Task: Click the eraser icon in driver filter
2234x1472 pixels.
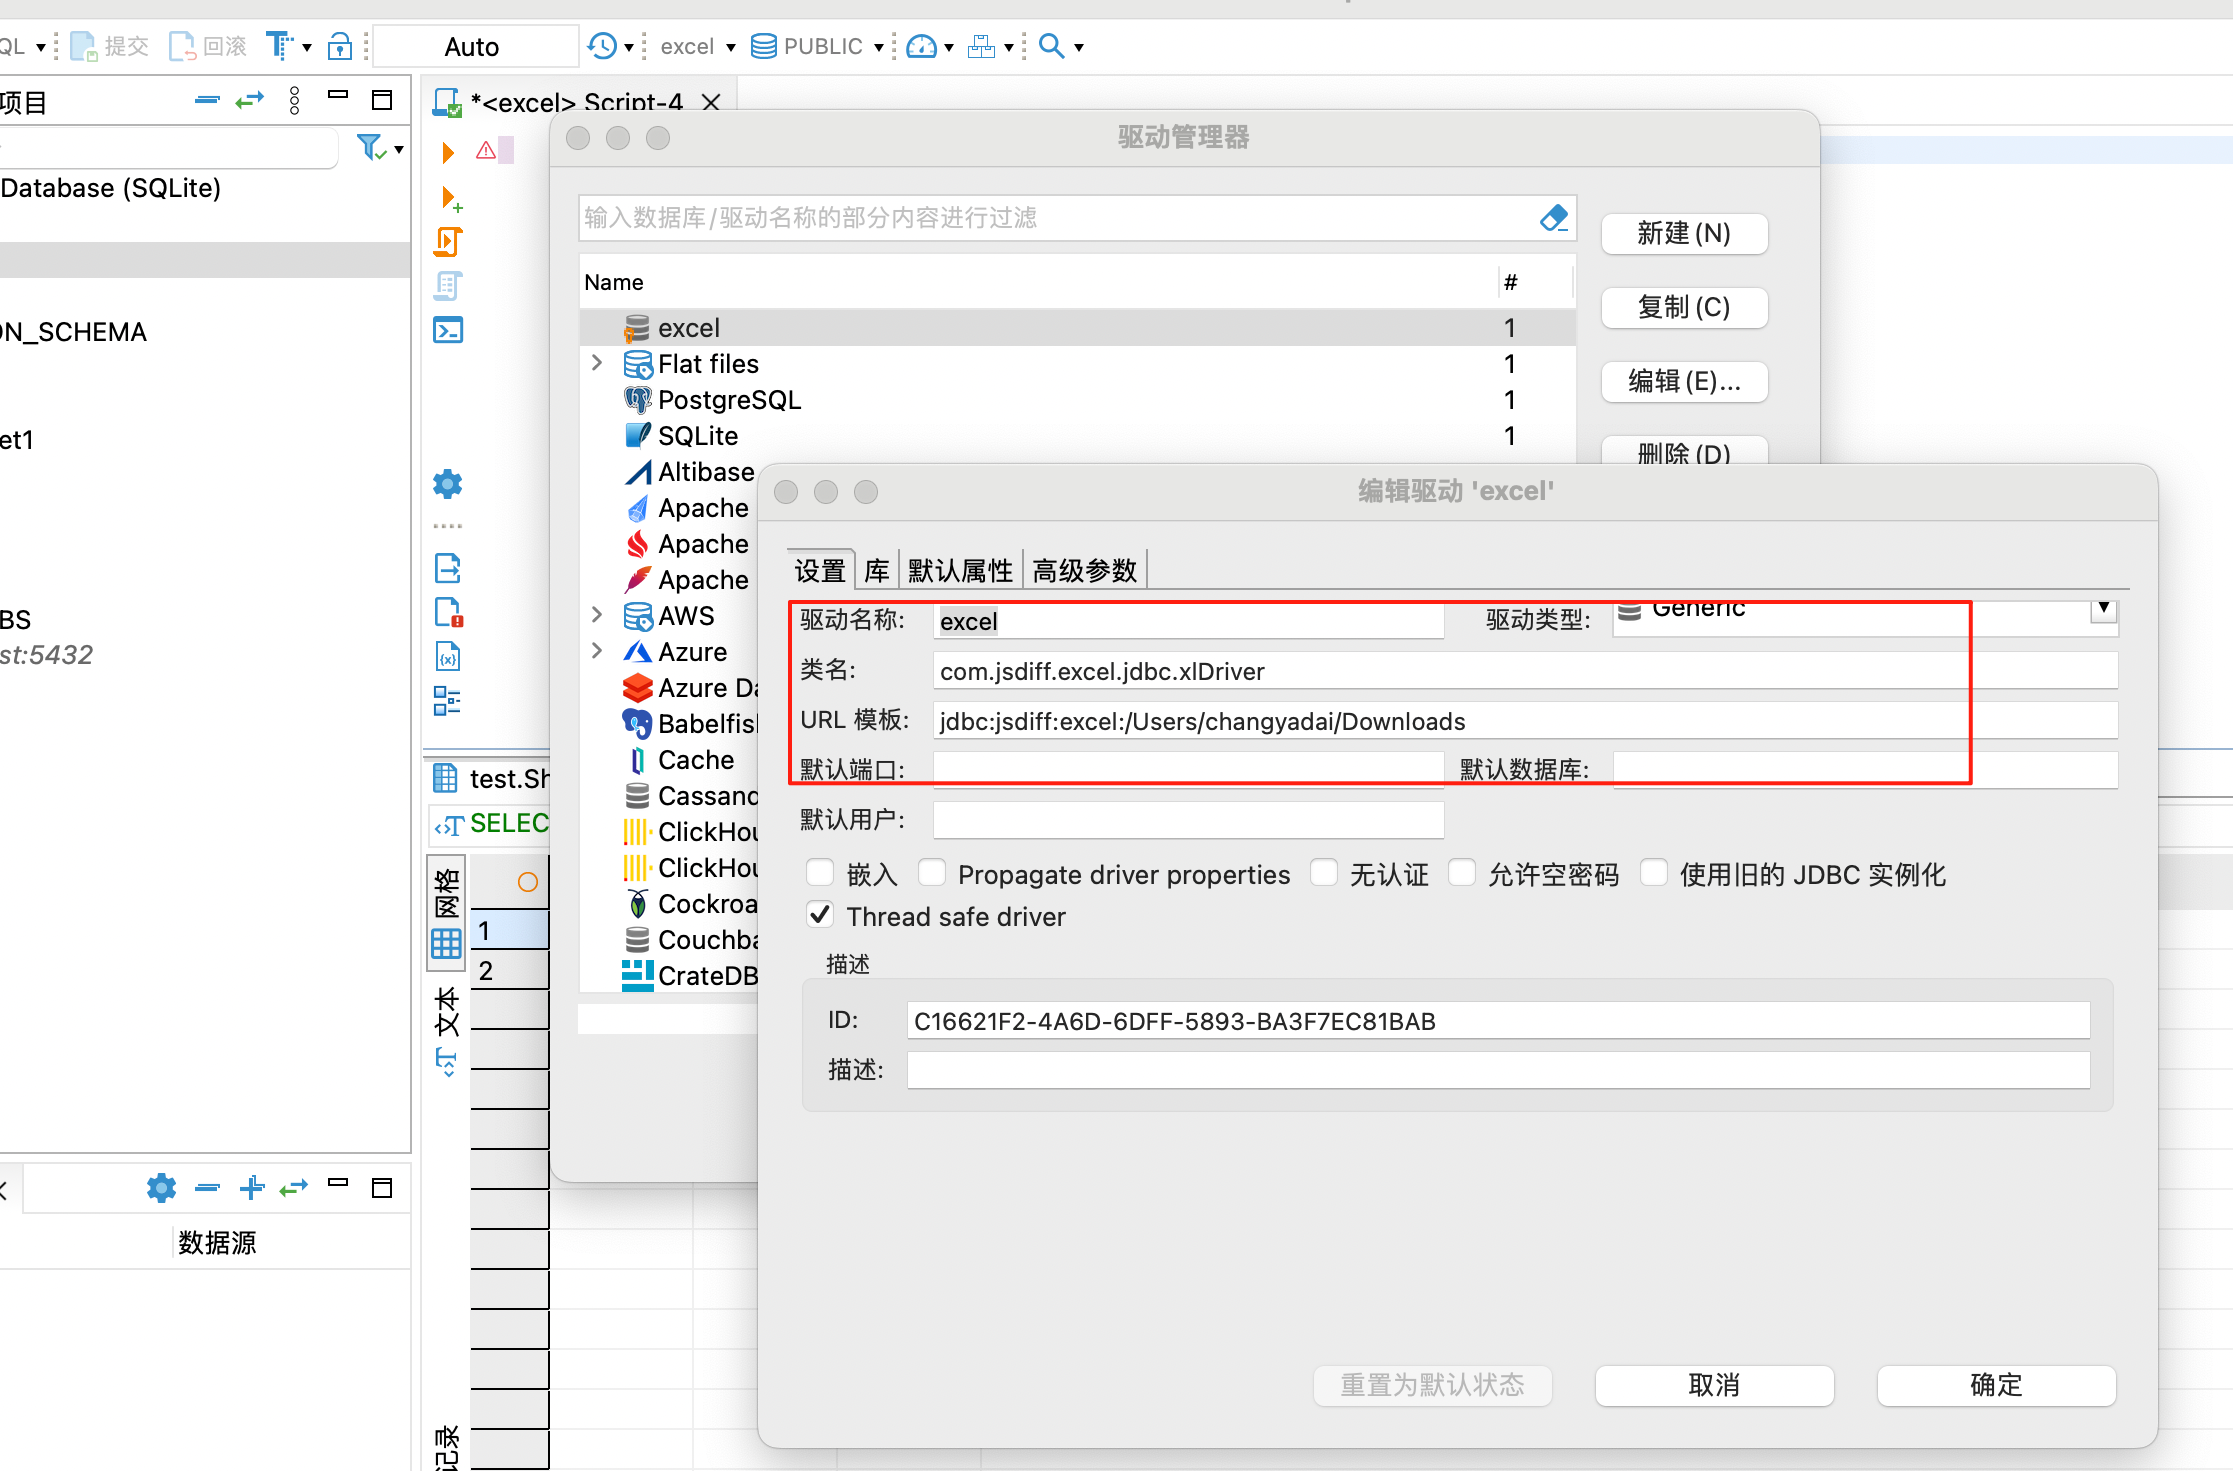Action: click(x=1553, y=218)
